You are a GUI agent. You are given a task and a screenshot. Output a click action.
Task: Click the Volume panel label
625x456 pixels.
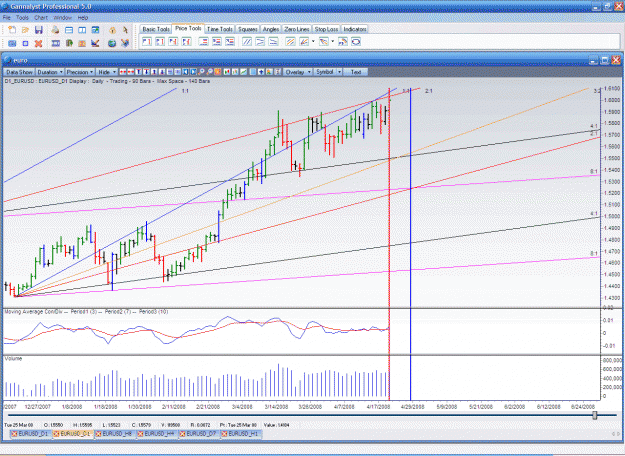click(13, 359)
